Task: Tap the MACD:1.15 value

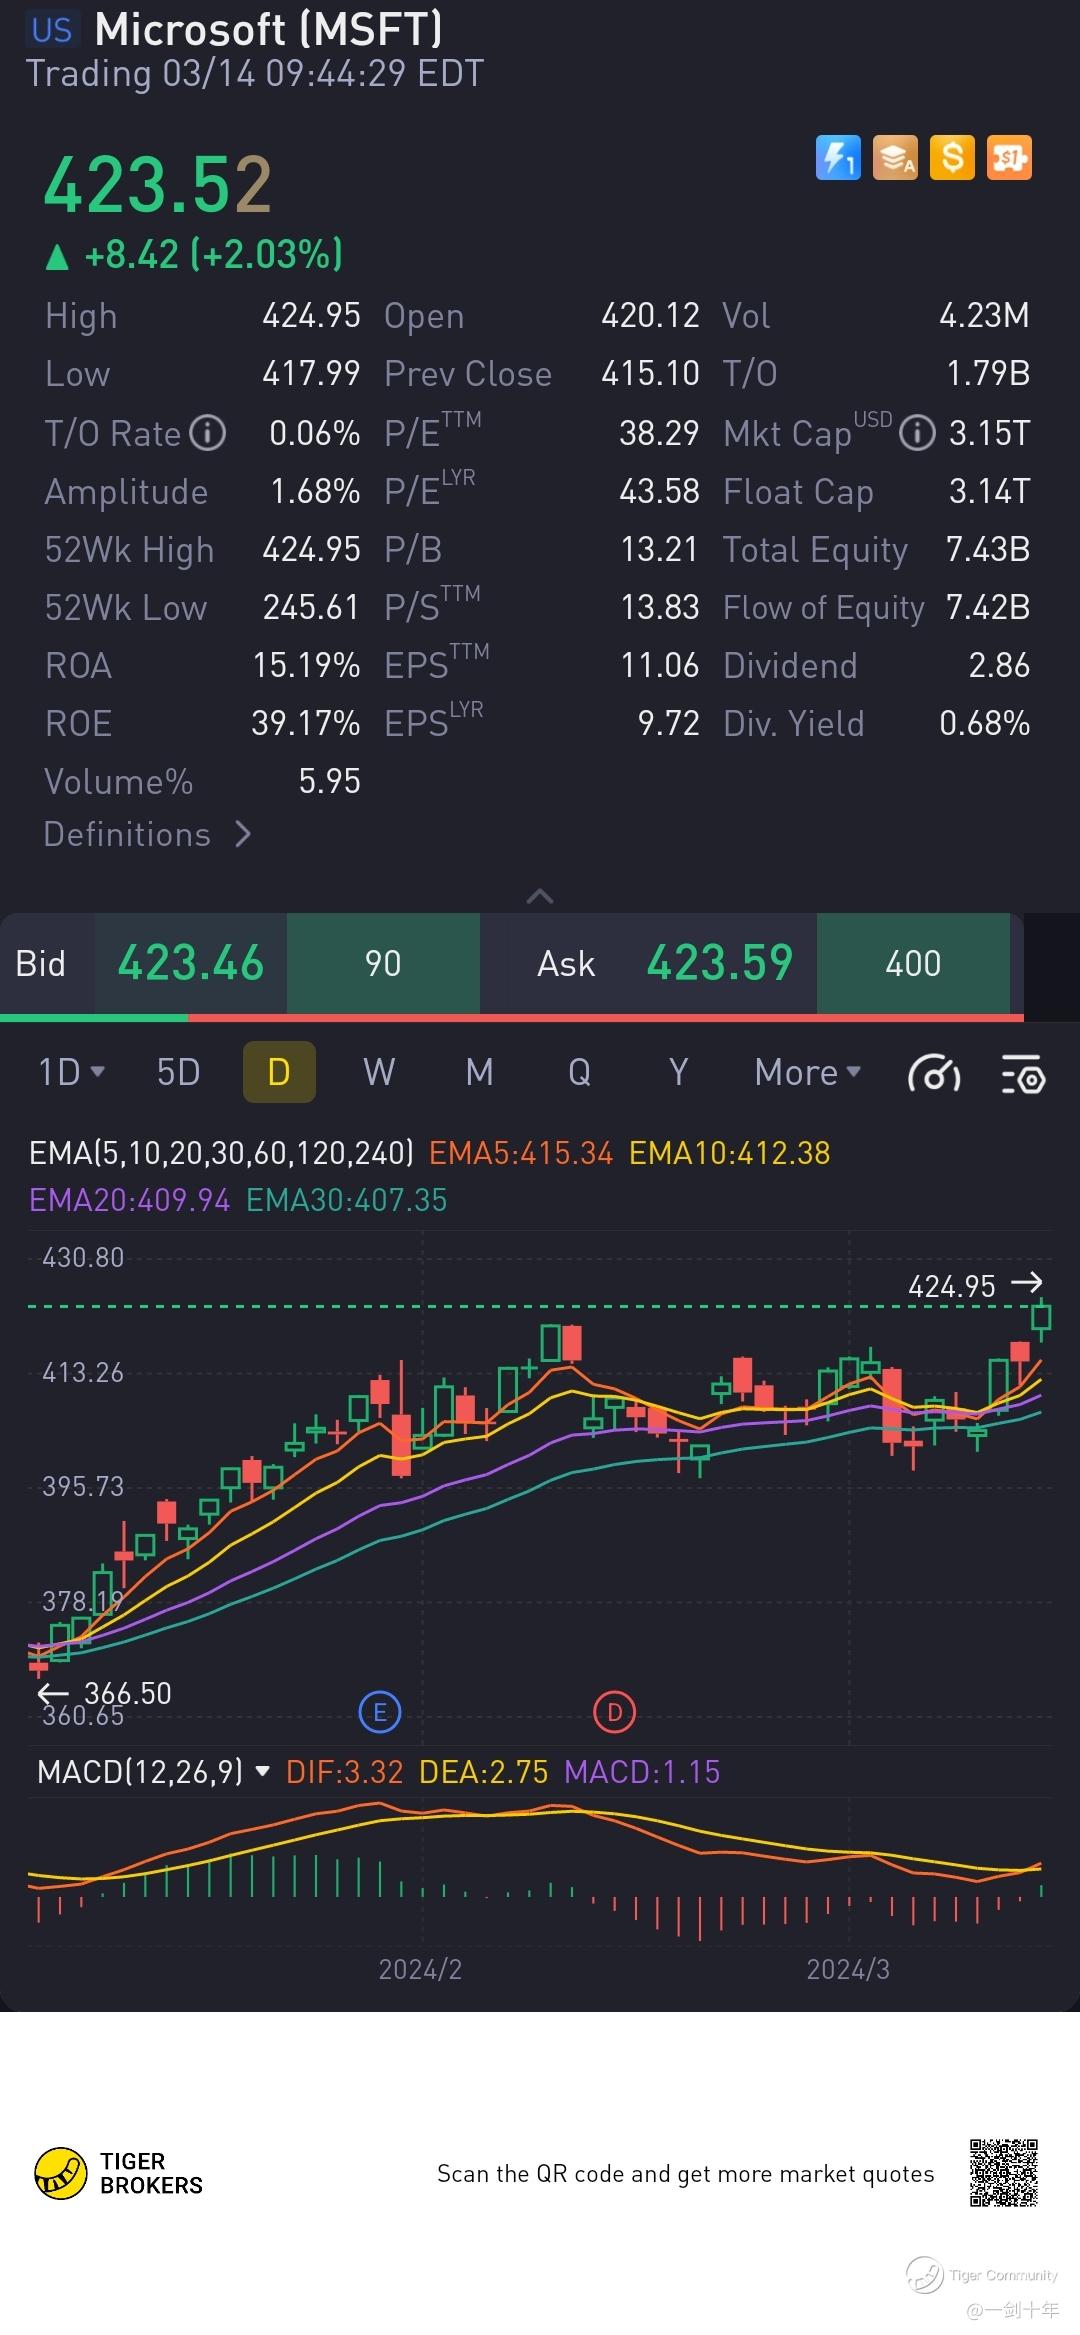Action: [x=642, y=1772]
